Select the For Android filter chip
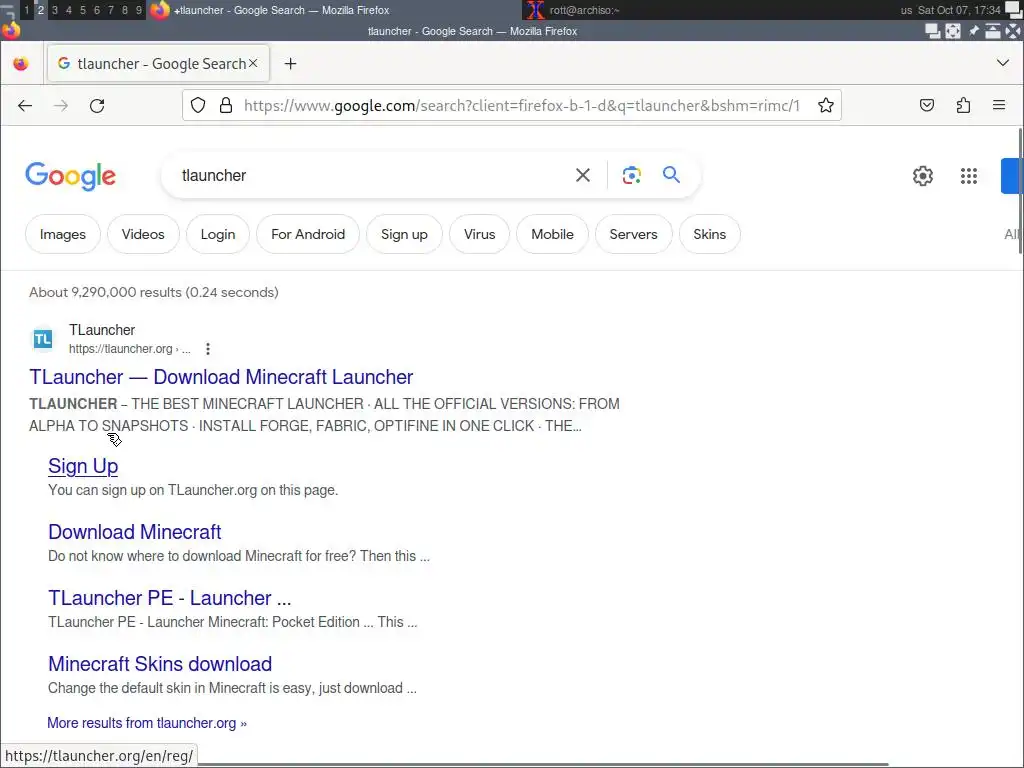The height and width of the screenshot is (768, 1024). tap(308, 234)
